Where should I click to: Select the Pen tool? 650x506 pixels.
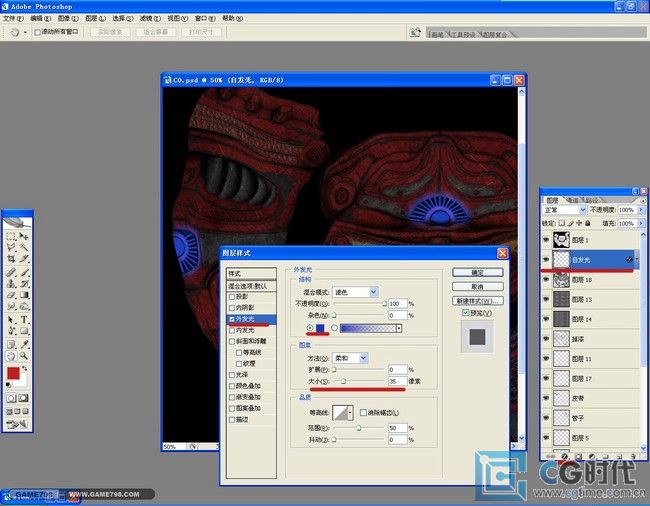coord(11,331)
